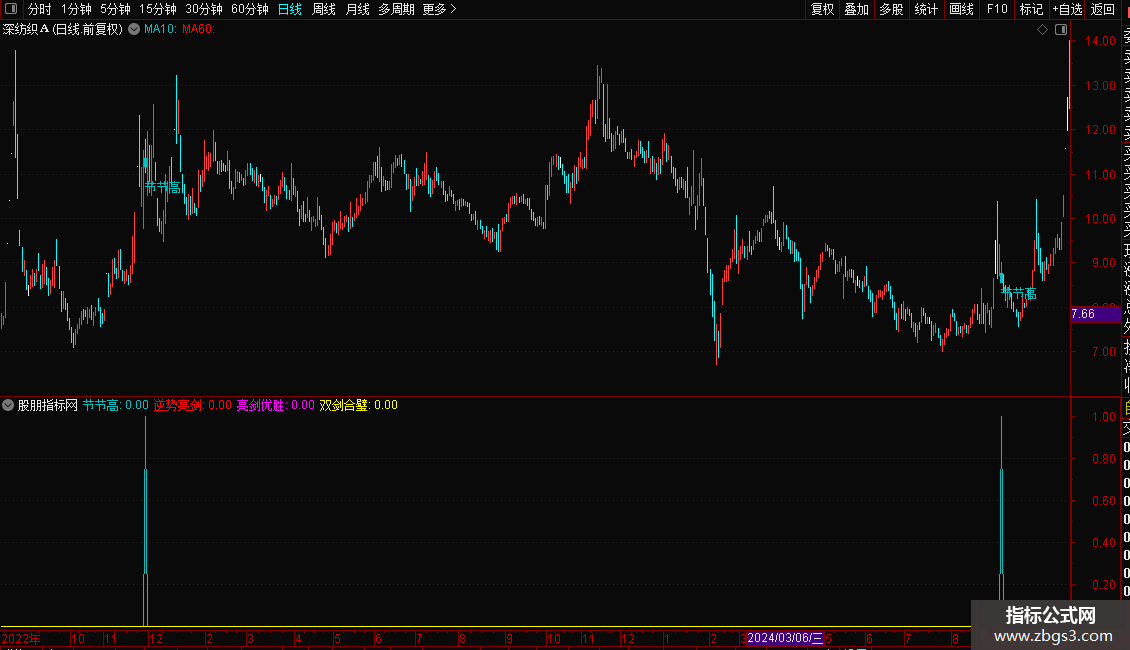Open the 统计 statistics tool

point(926,9)
